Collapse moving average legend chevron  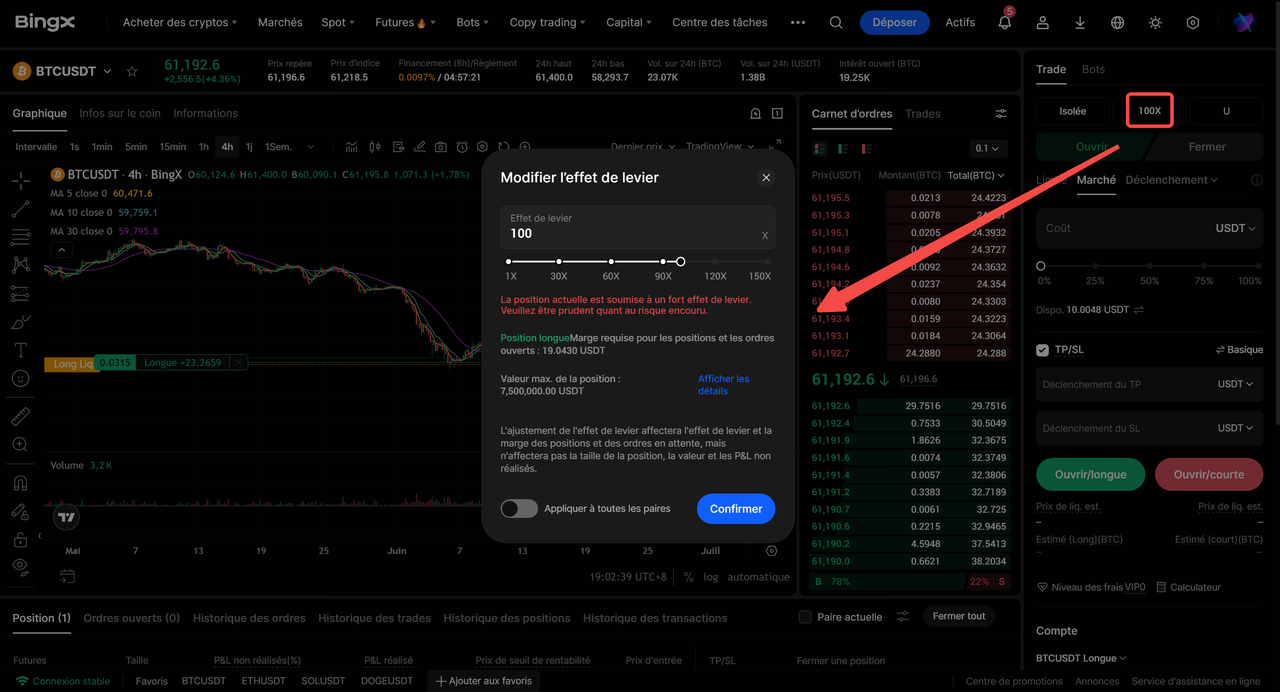(x=61, y=250)
